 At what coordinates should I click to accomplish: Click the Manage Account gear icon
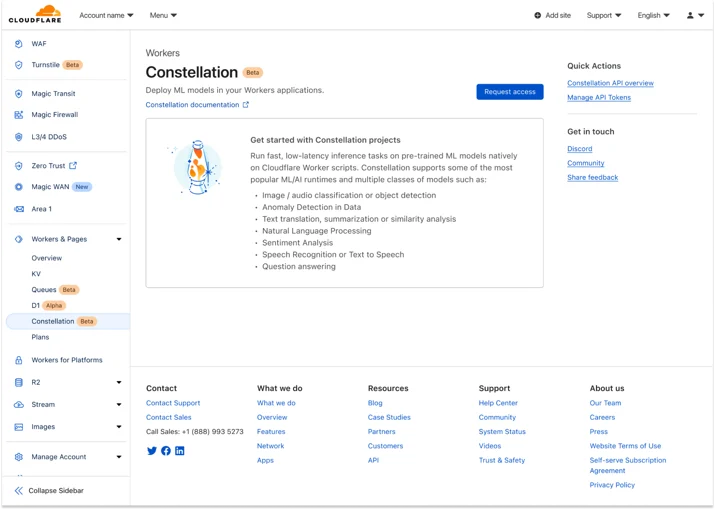pos(18,457)
